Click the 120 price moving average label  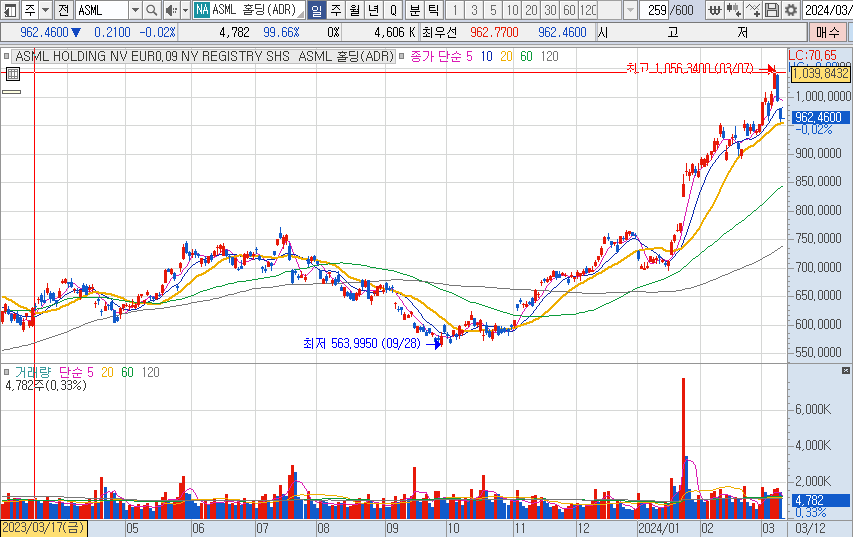(x=549, y=56)
